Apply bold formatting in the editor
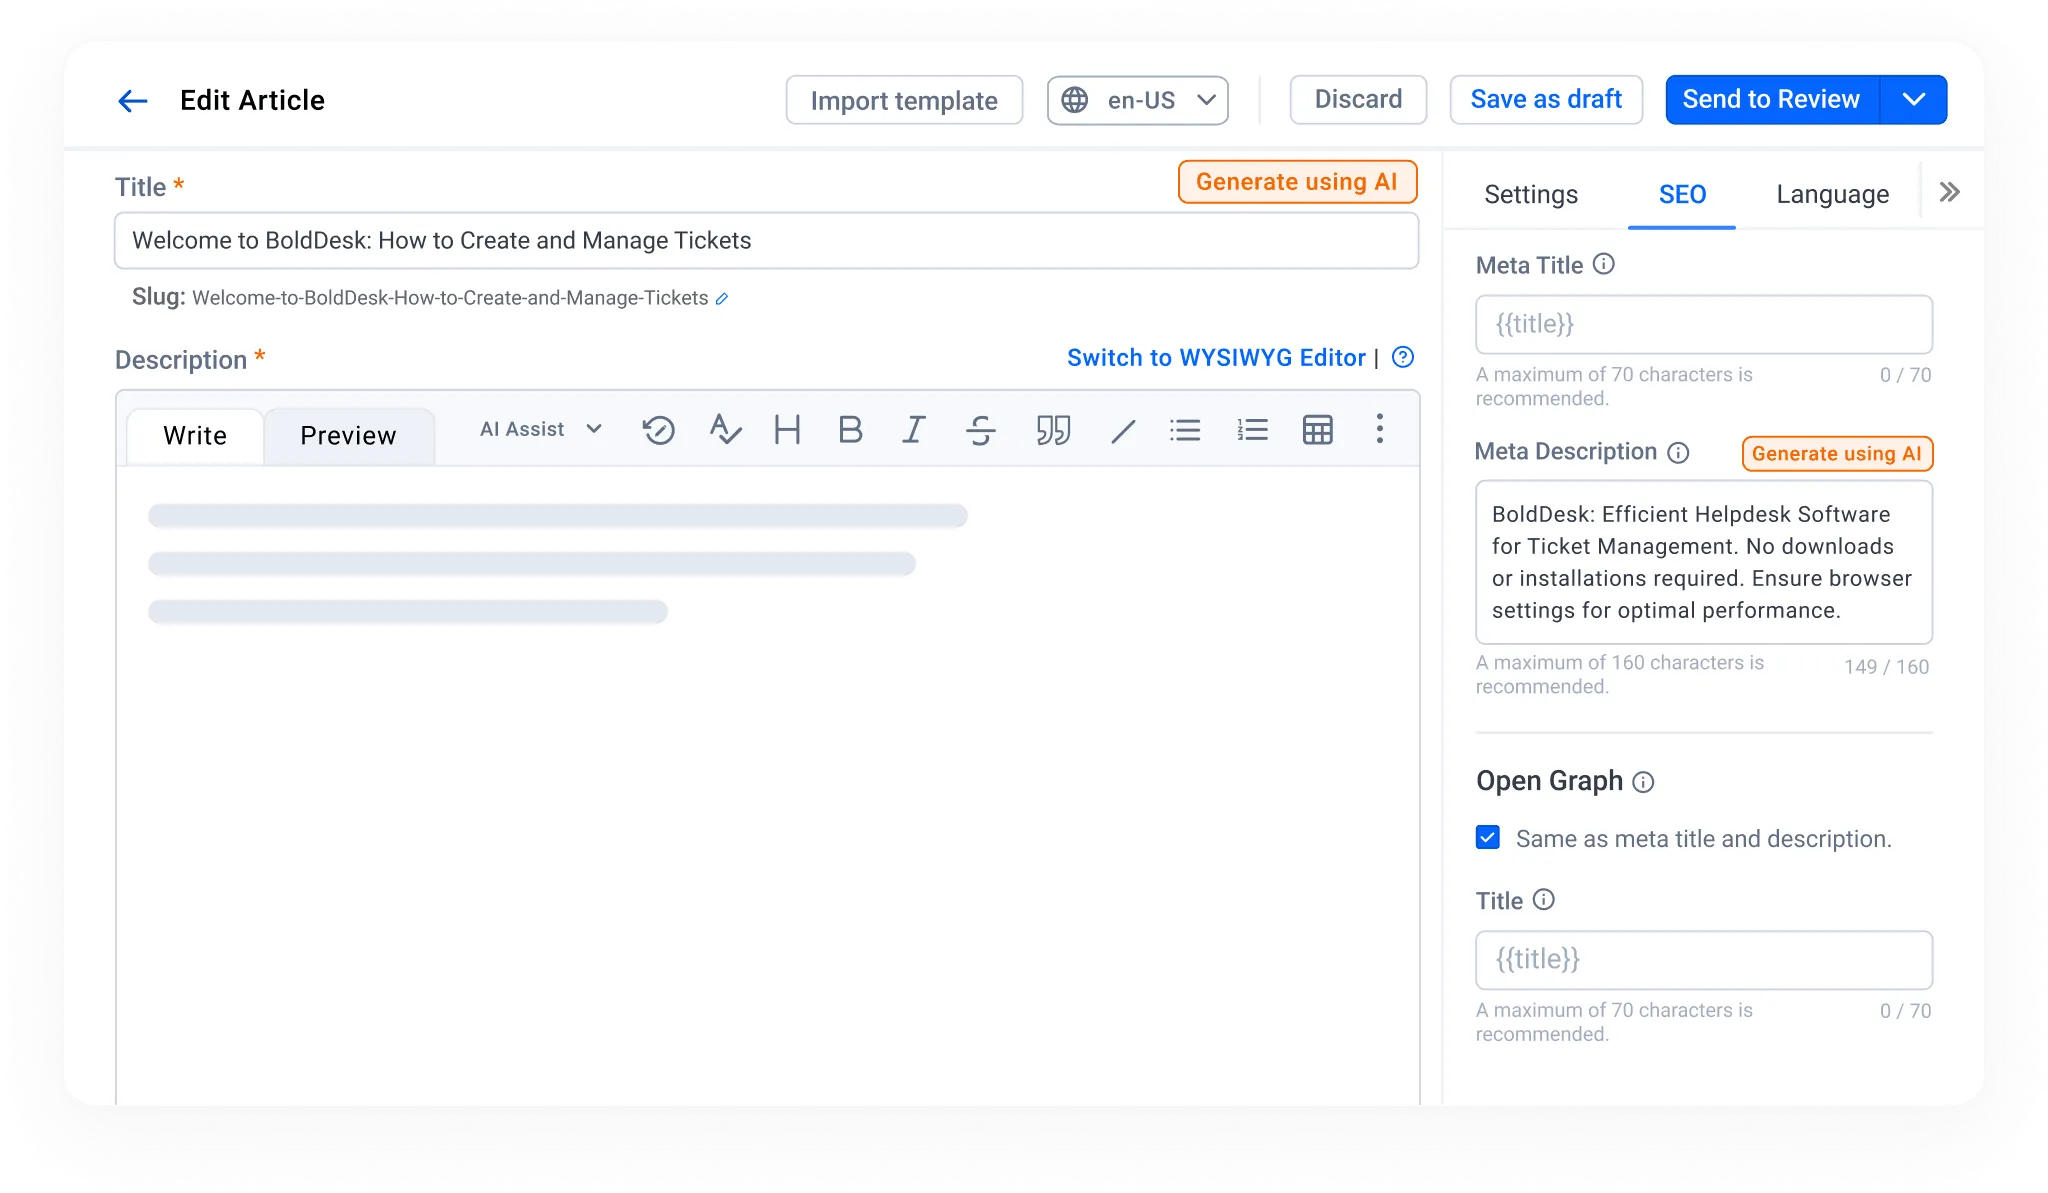Screen dimensions: 2048x1193 [x=849, y=430]
